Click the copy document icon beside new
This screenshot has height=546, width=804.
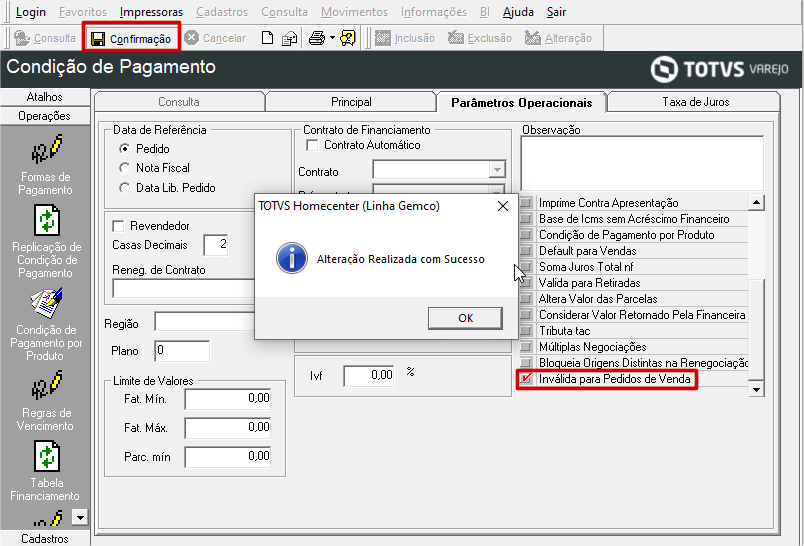pos(290,38)
